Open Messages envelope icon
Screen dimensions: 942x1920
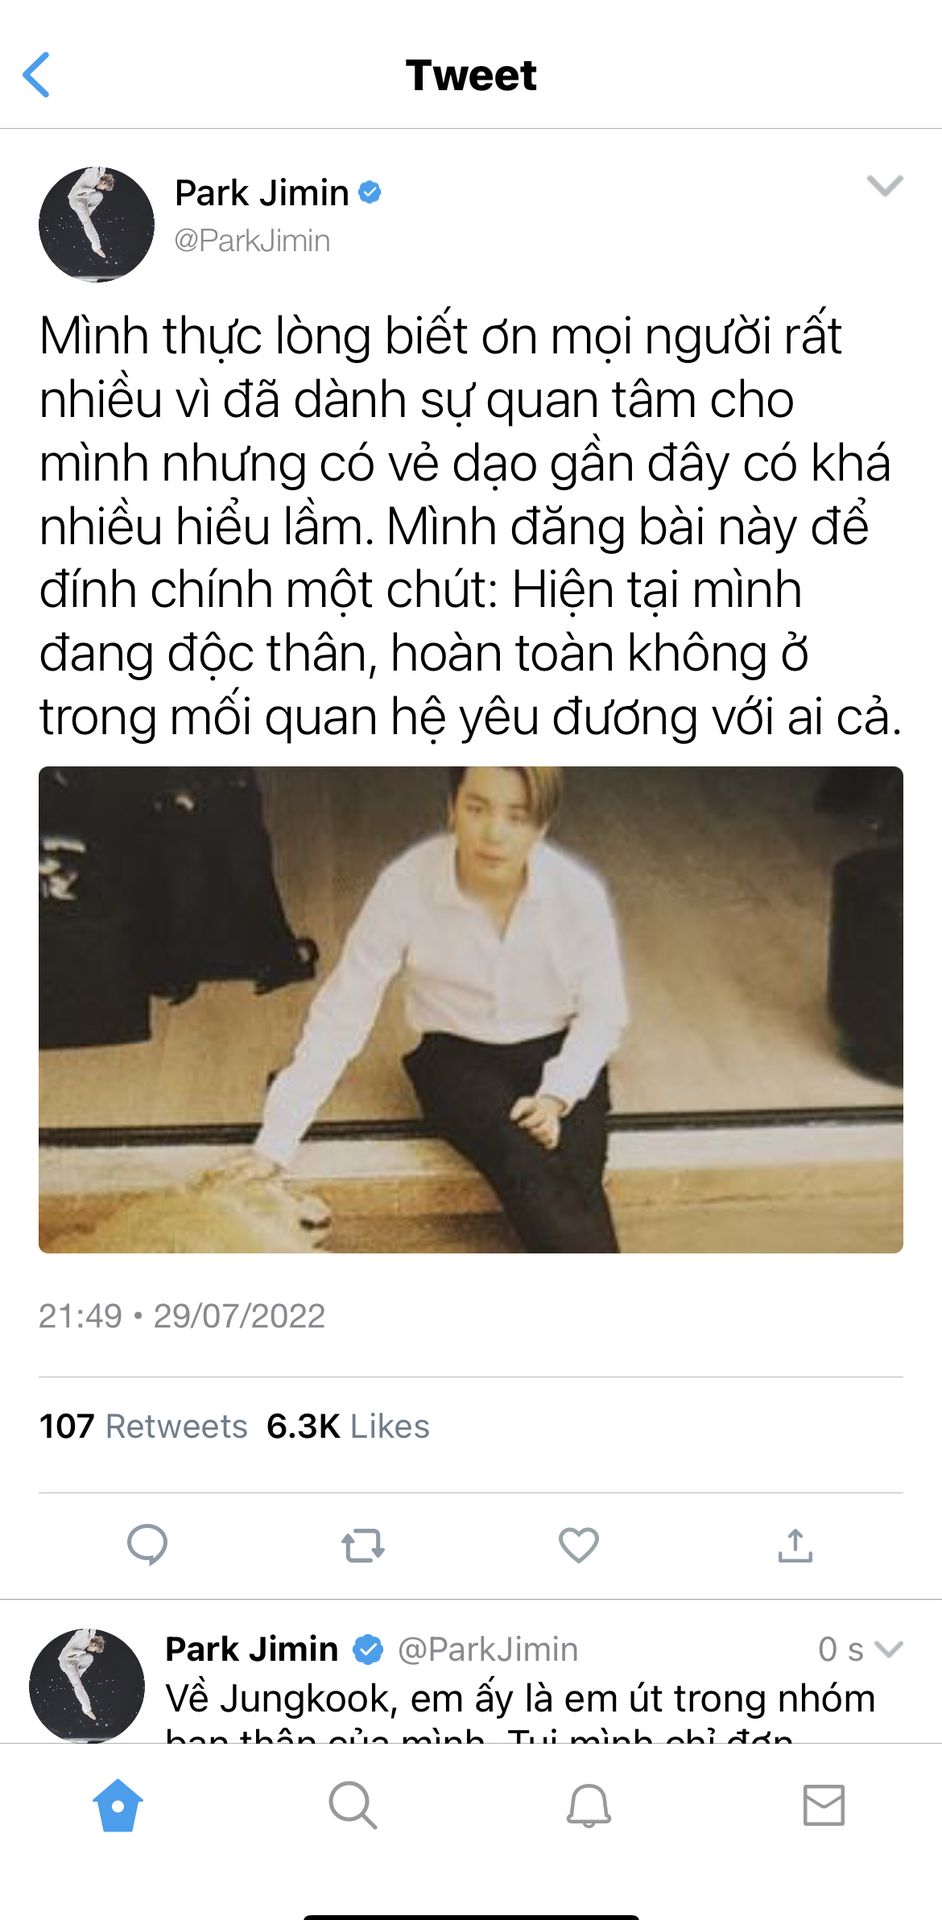(824, 1805)
